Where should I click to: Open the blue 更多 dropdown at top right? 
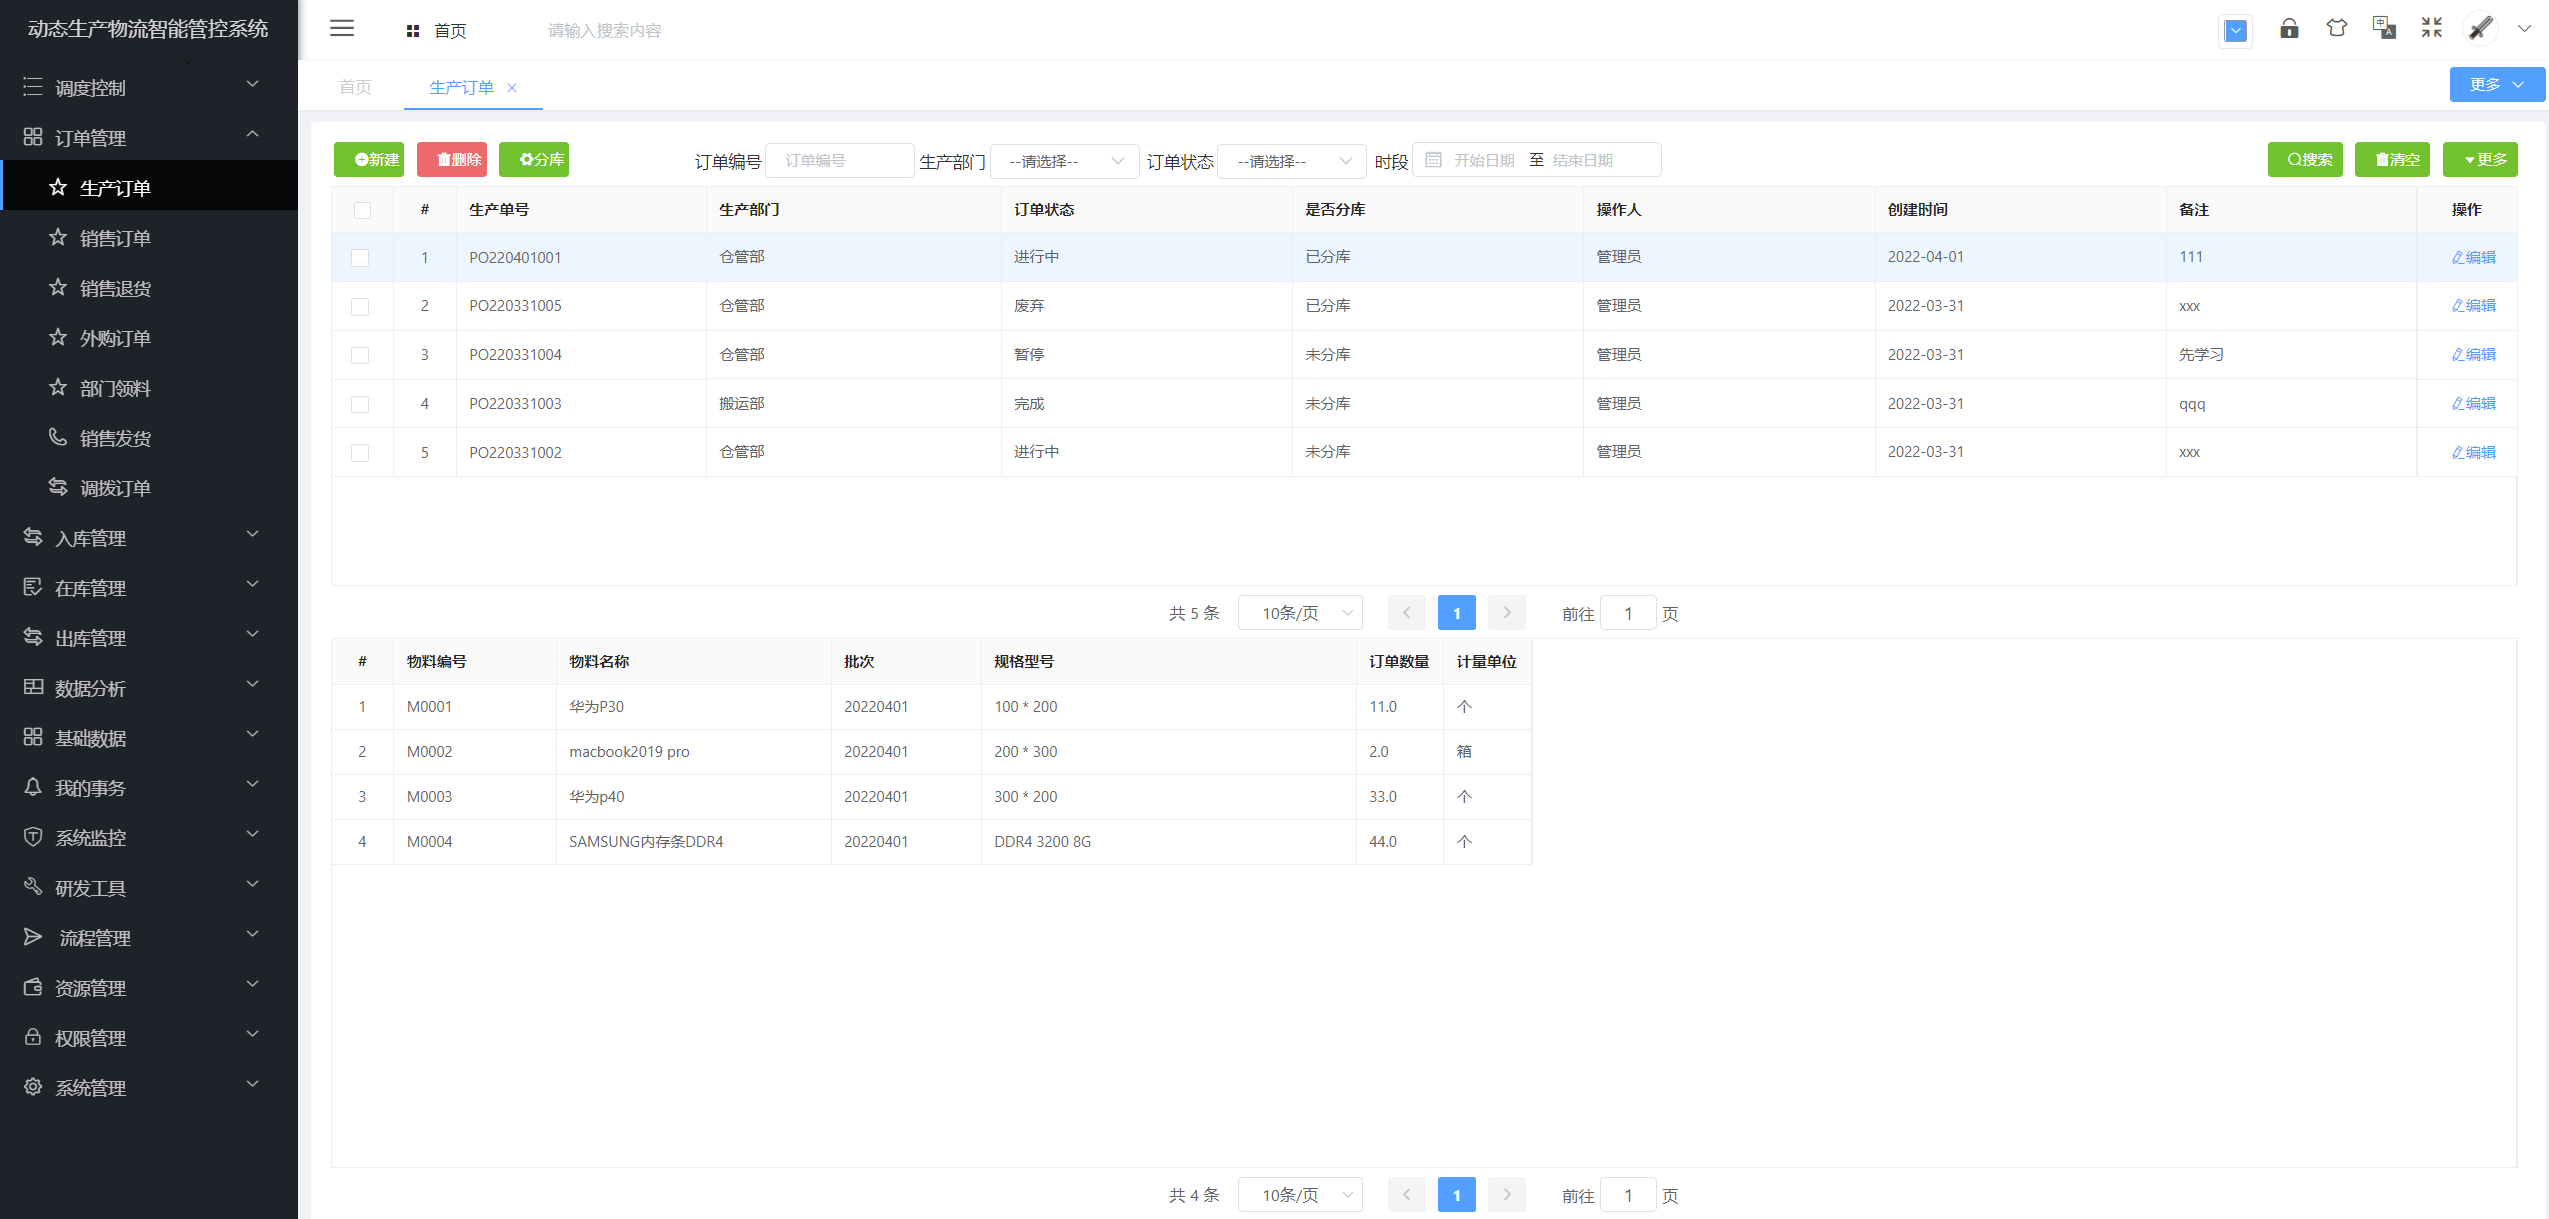tap(2497, 85)
